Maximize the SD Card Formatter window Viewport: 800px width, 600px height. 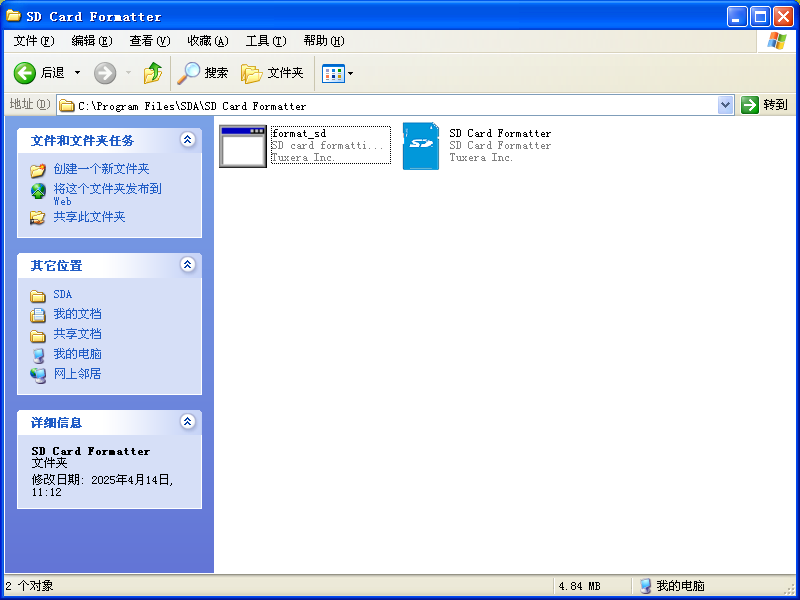coord(760,17)
